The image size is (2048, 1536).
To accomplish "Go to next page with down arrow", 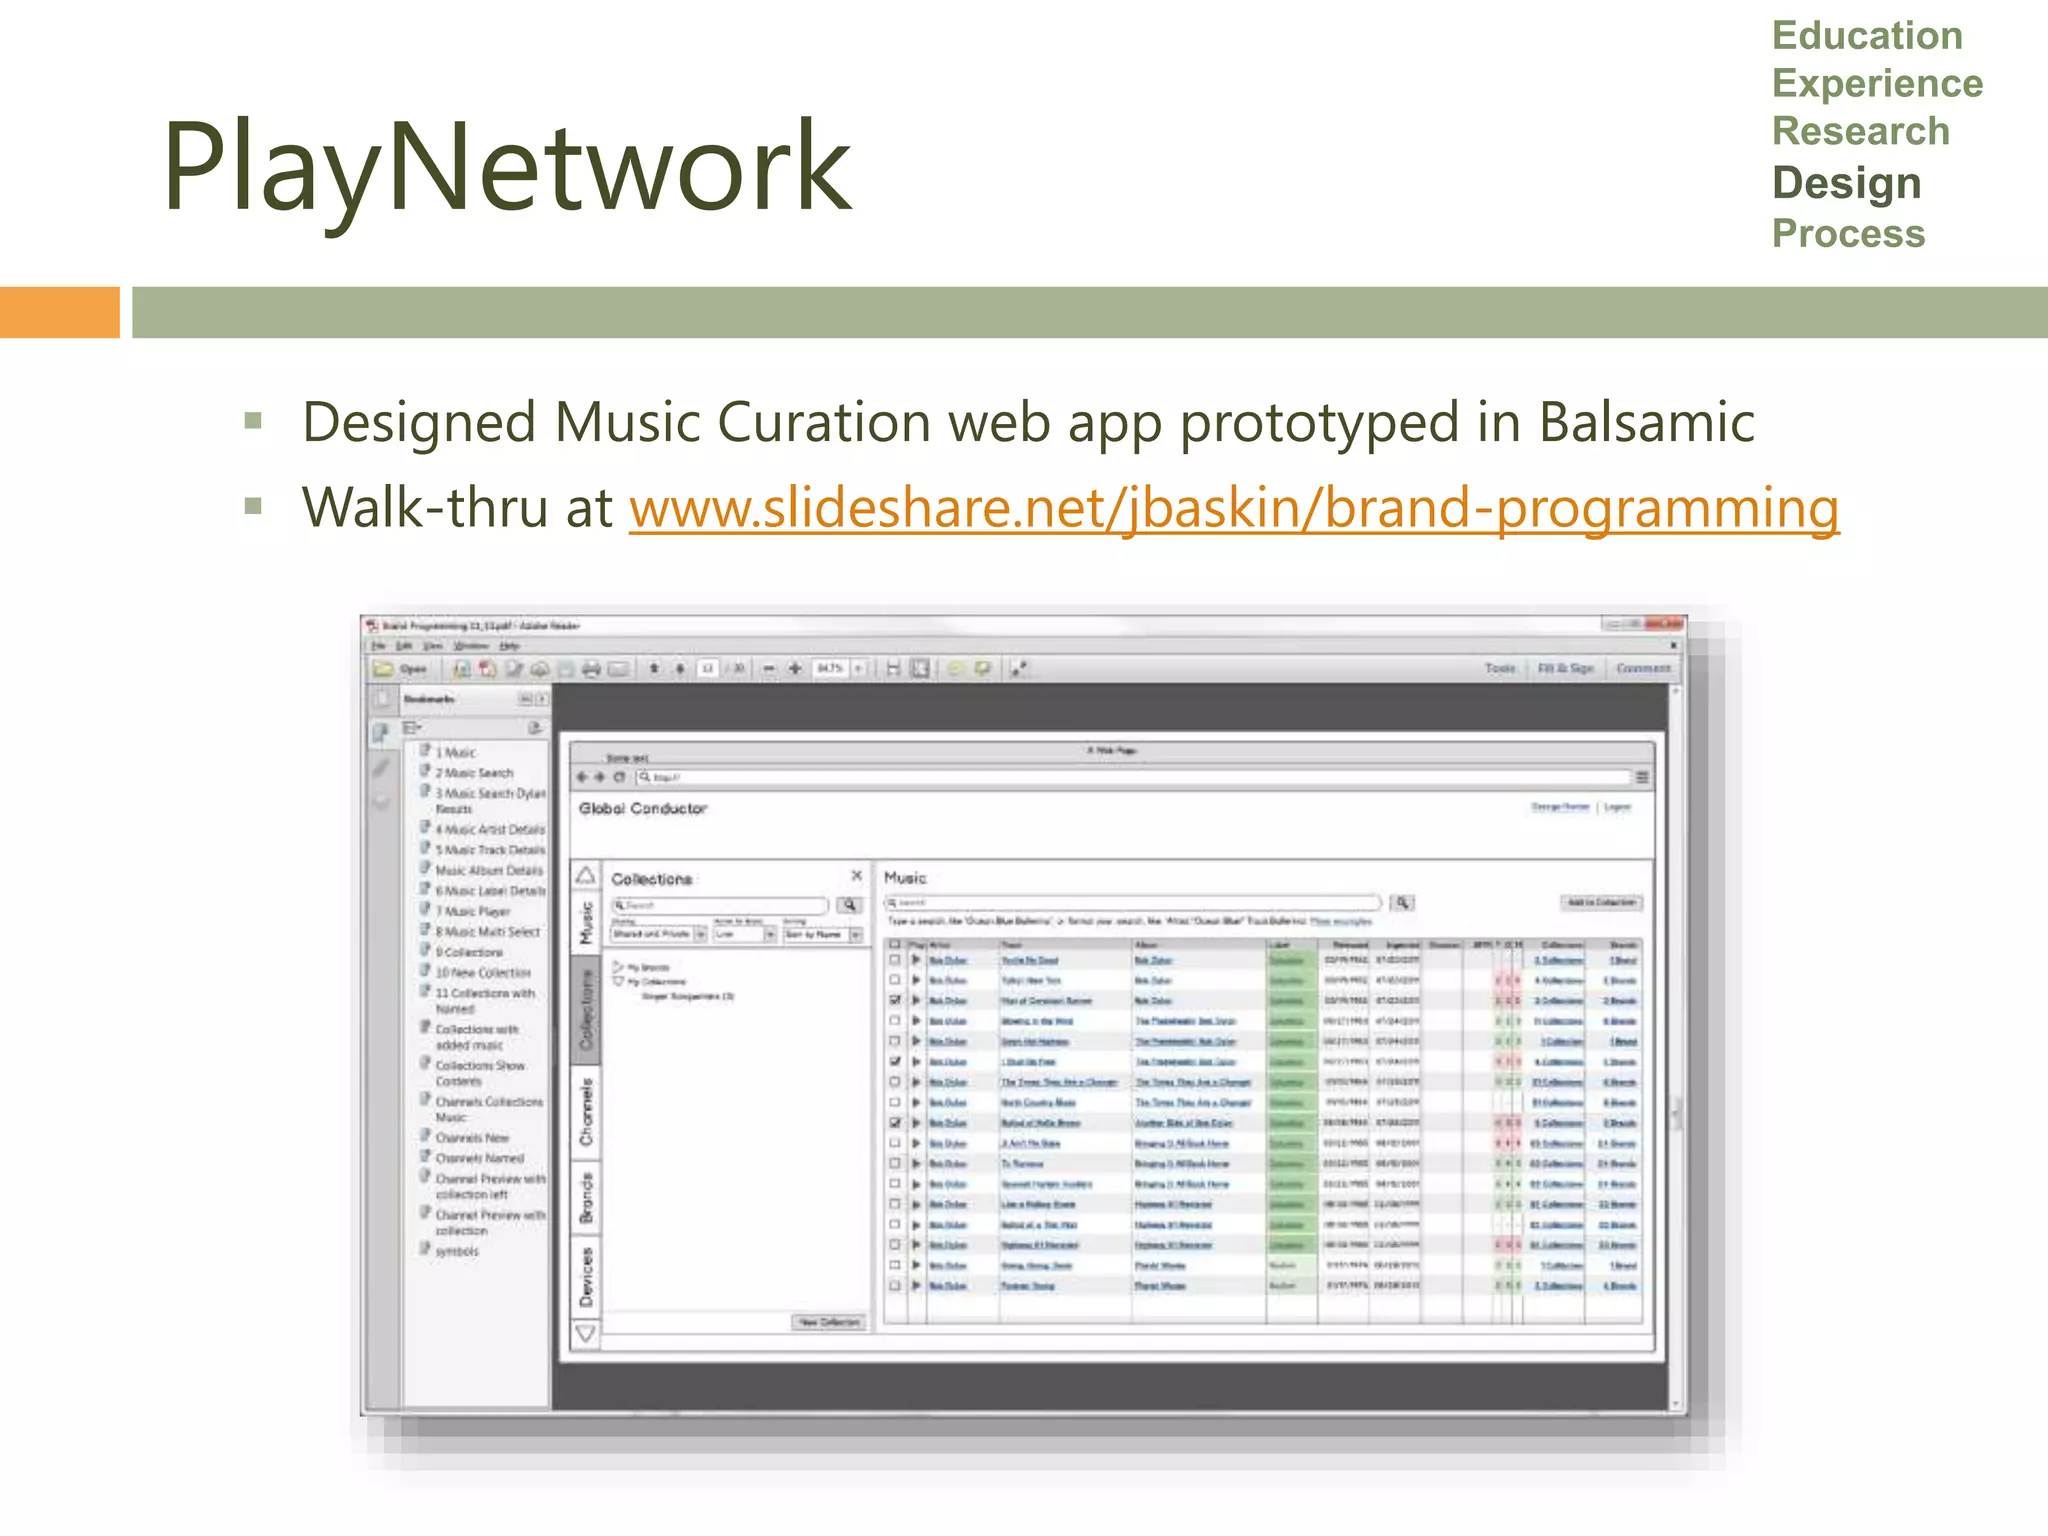I will pyautogui.click(x=680, y=668).
